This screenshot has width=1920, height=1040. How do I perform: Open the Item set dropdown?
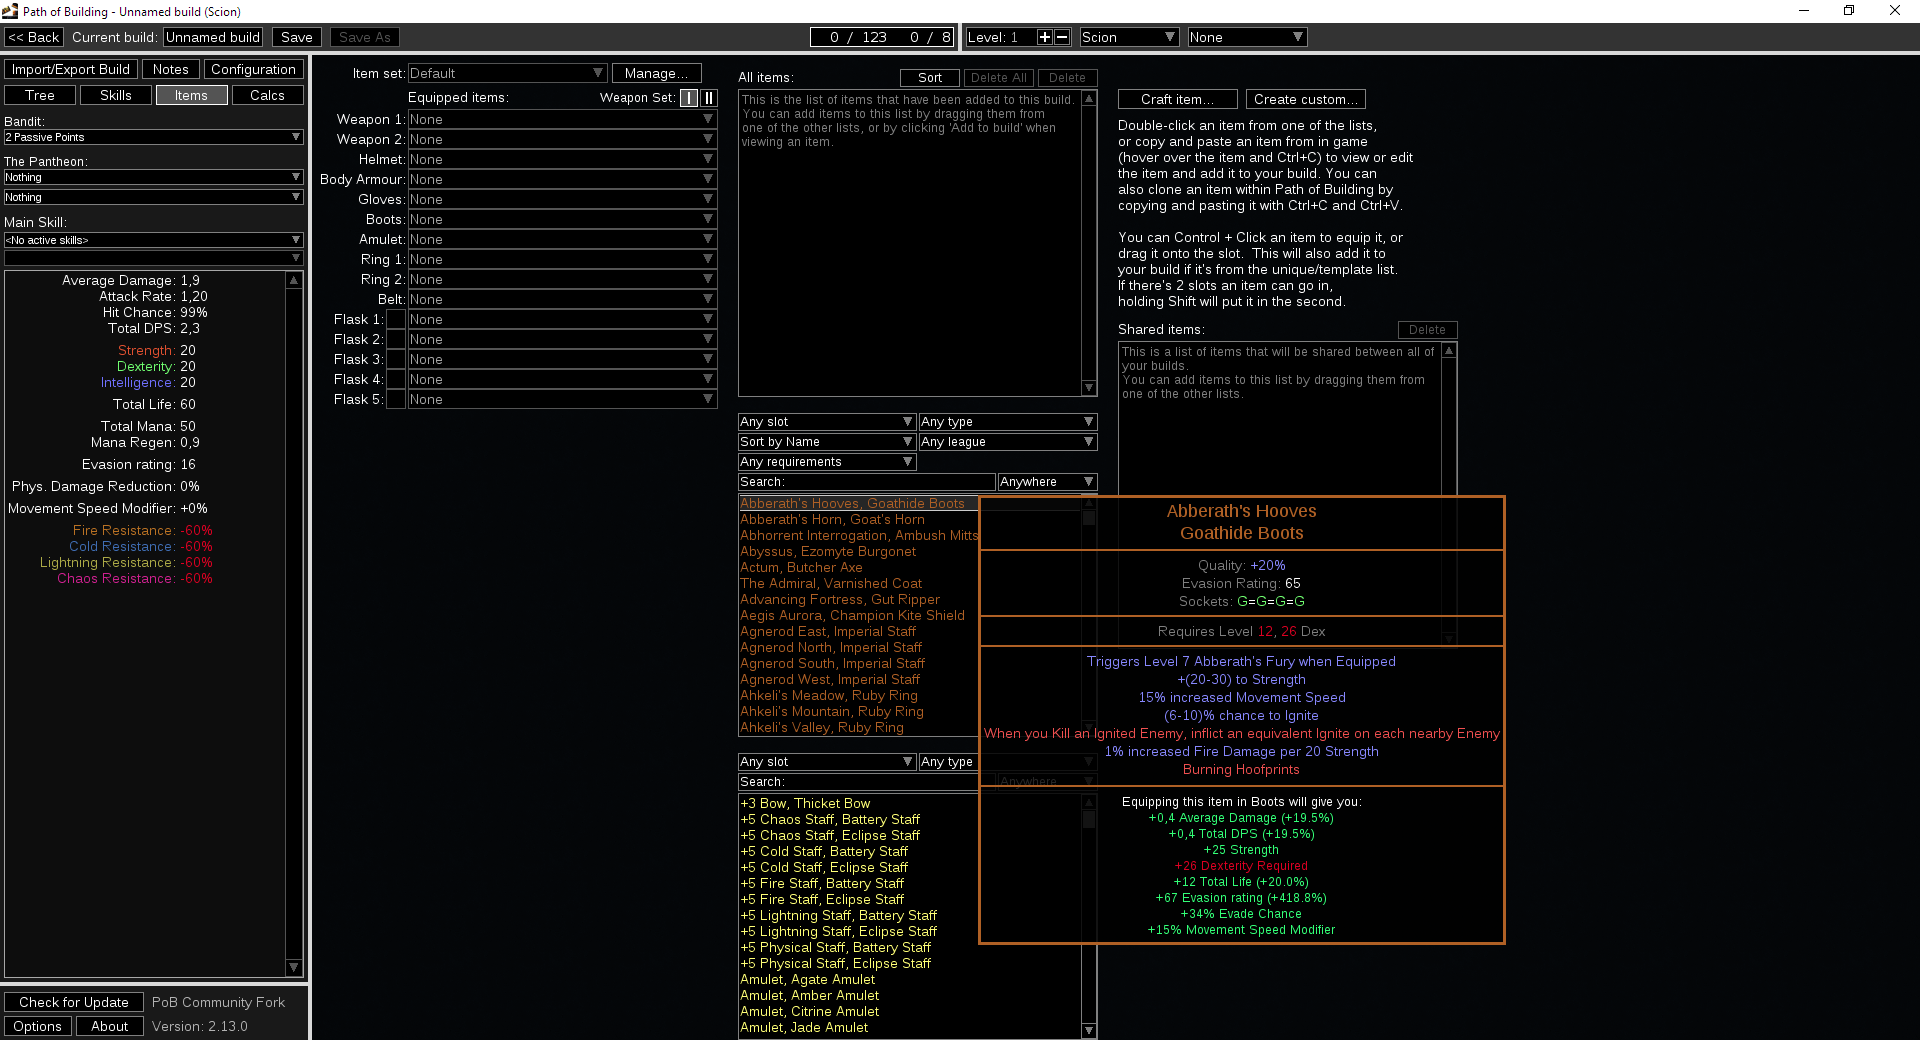pos(507,73)
